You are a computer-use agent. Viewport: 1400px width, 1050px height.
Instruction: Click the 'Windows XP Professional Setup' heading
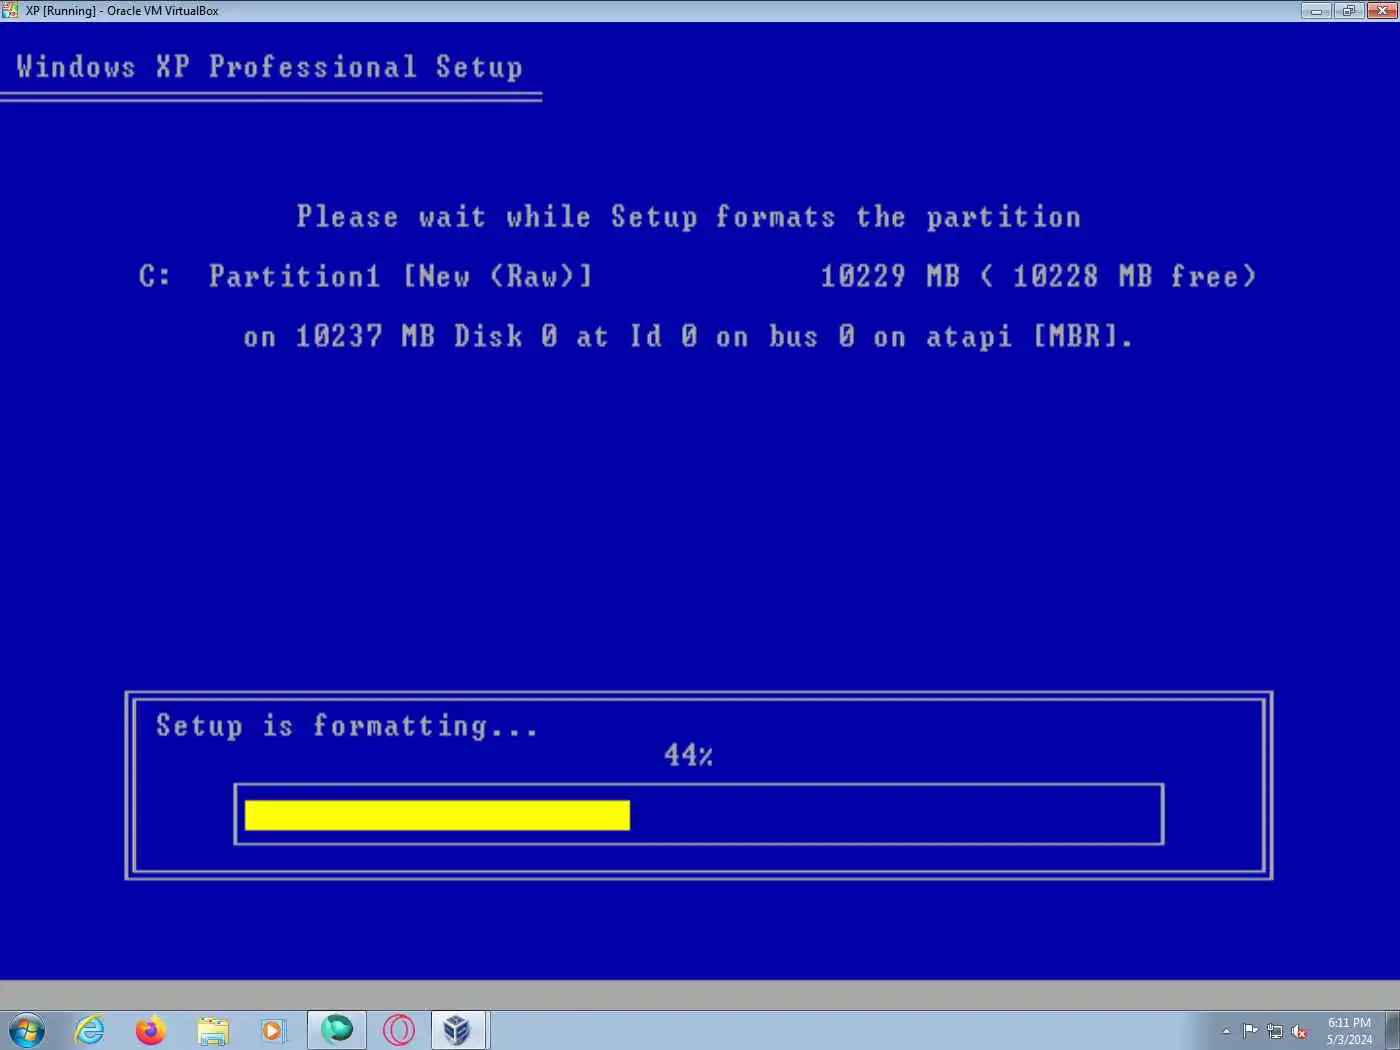269,67
